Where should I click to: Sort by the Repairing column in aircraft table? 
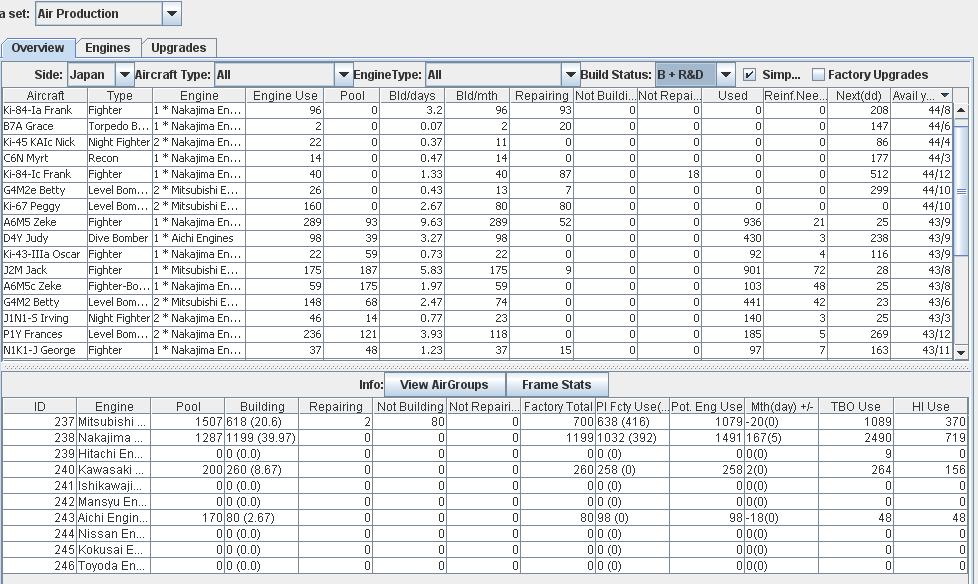click(541, 95)
